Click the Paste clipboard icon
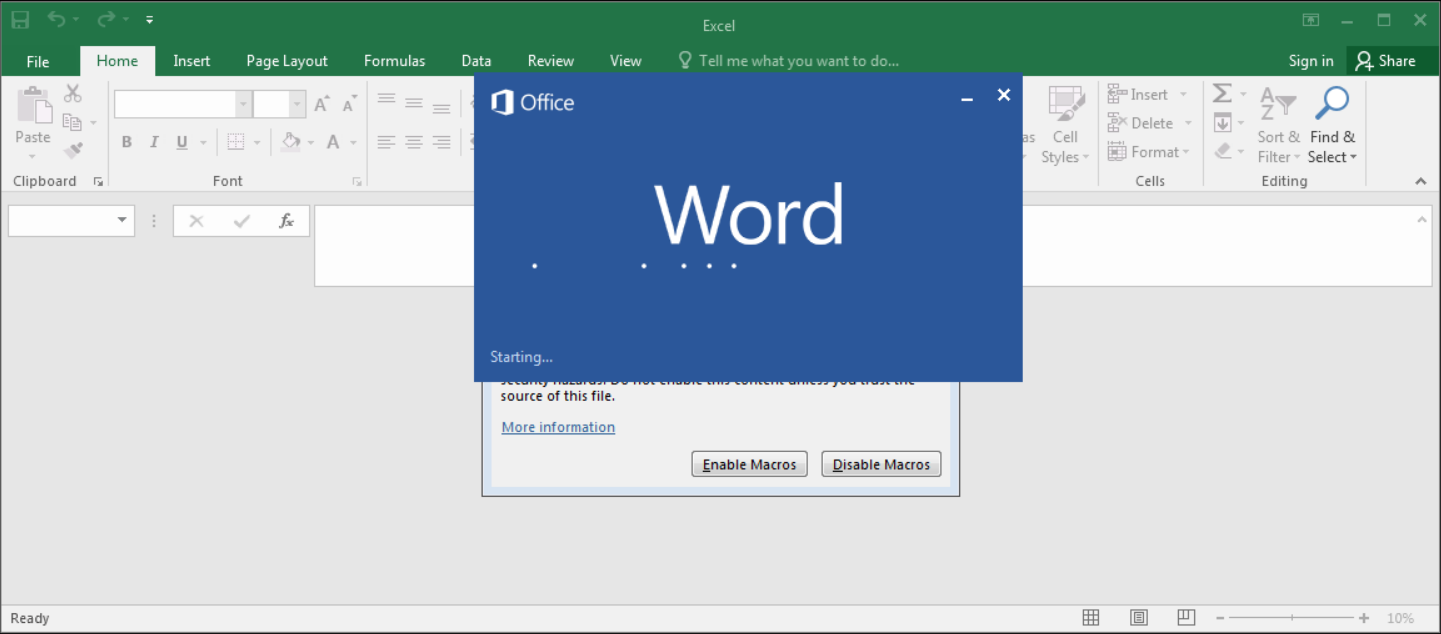The width and height of the screenshot is (1441, 634). [x=33, y=106]
